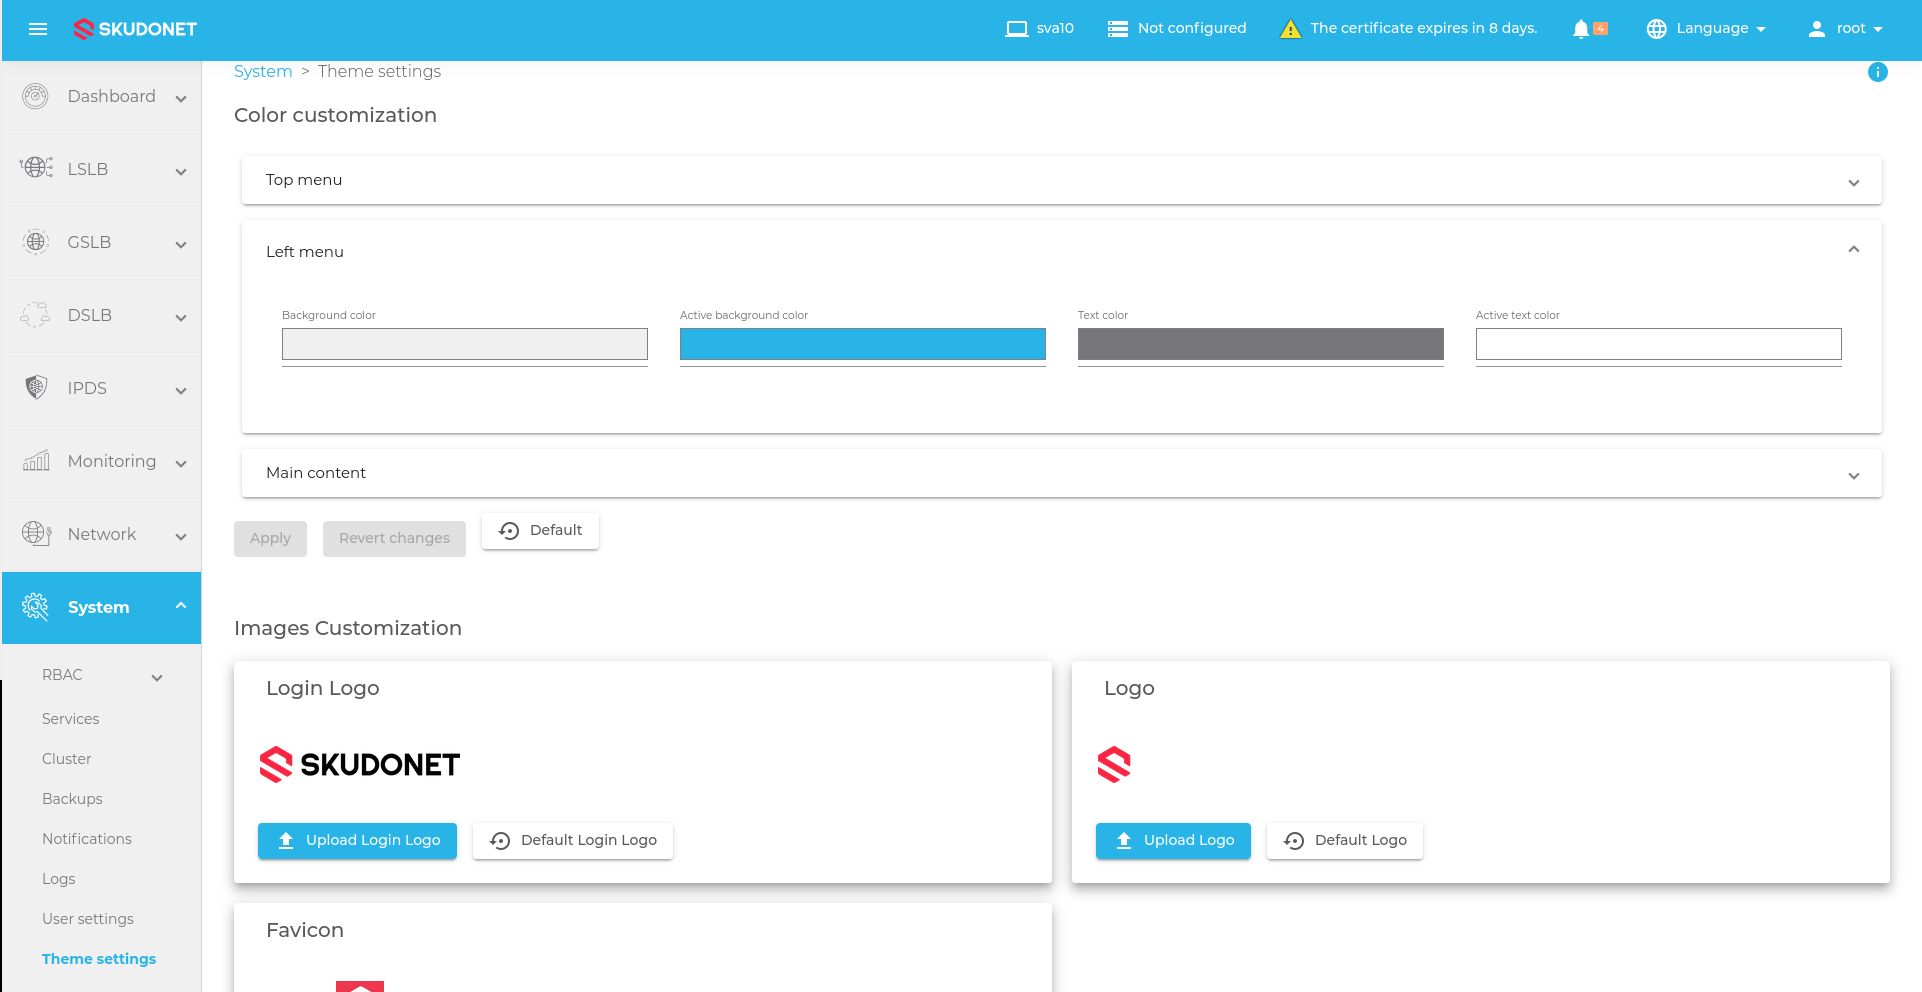The width and height of the screenshot is (1922, 992).
Task: Click the small Logo image thumbnail
Action: tap(1114, 765)
